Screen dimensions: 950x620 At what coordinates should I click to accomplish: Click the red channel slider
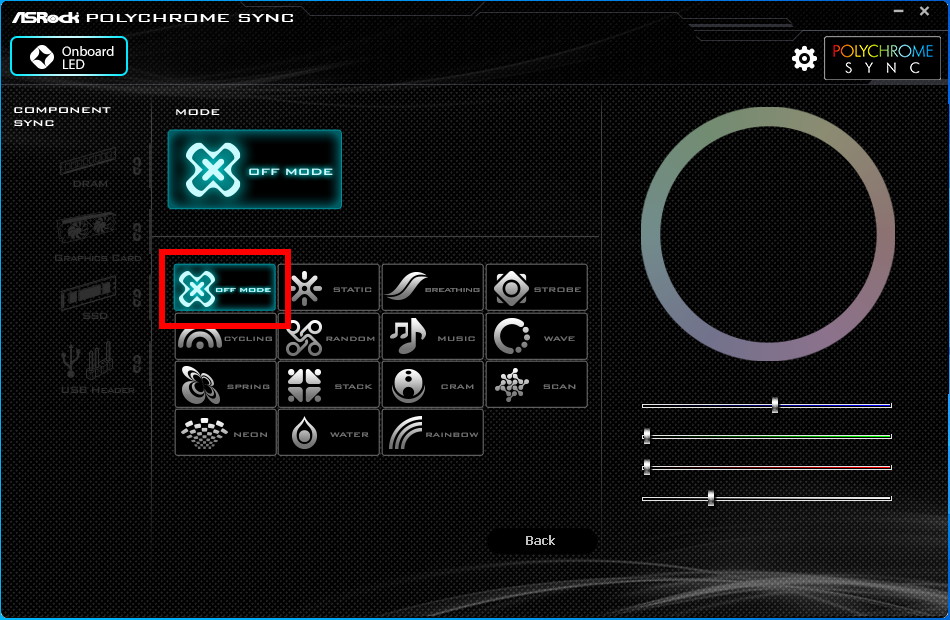(766, 467)
